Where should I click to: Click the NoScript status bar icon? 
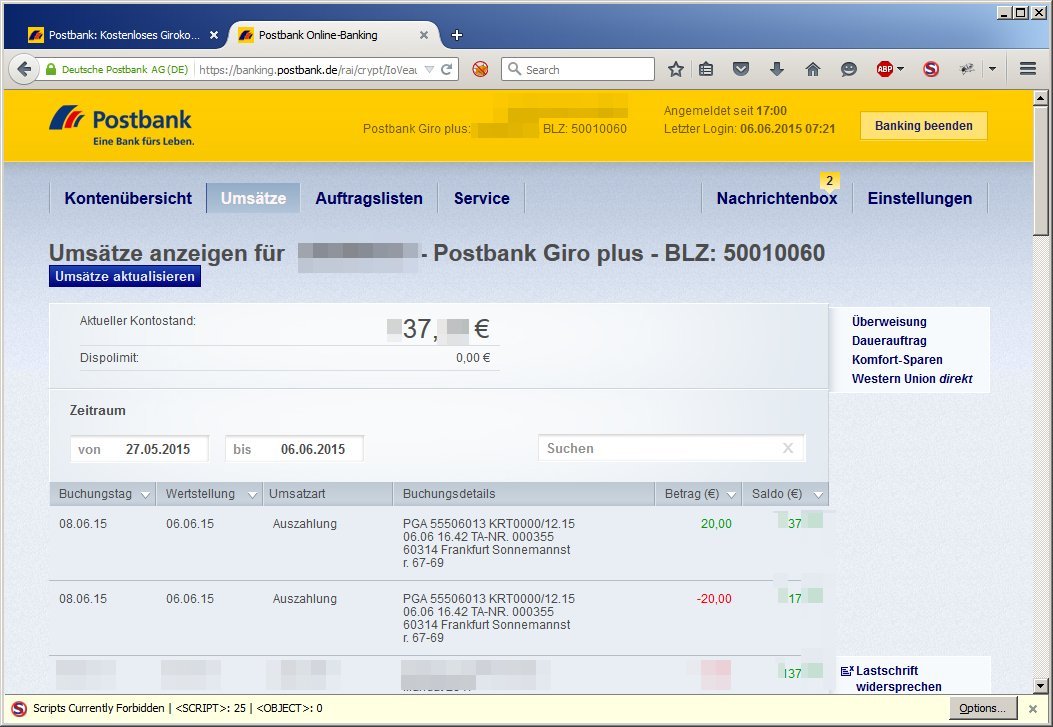pos(19,708)
